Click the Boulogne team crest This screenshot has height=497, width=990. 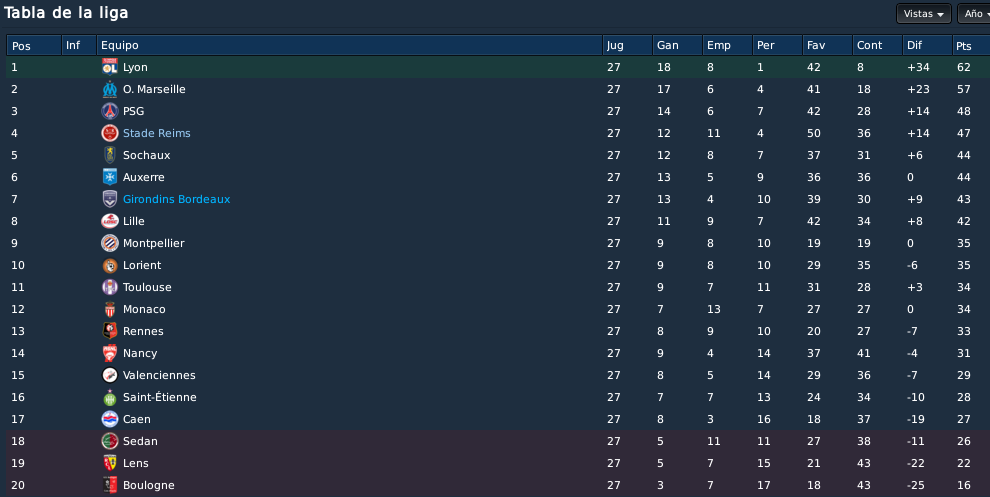pos(110,485)
